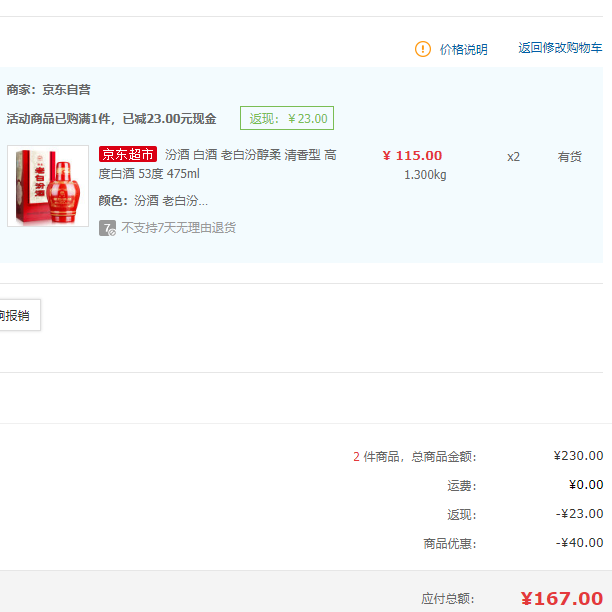This screenshot has height=612, width=612.
Task: Click the 2 件商品，总商品金额： label
Action: [415, 456]
